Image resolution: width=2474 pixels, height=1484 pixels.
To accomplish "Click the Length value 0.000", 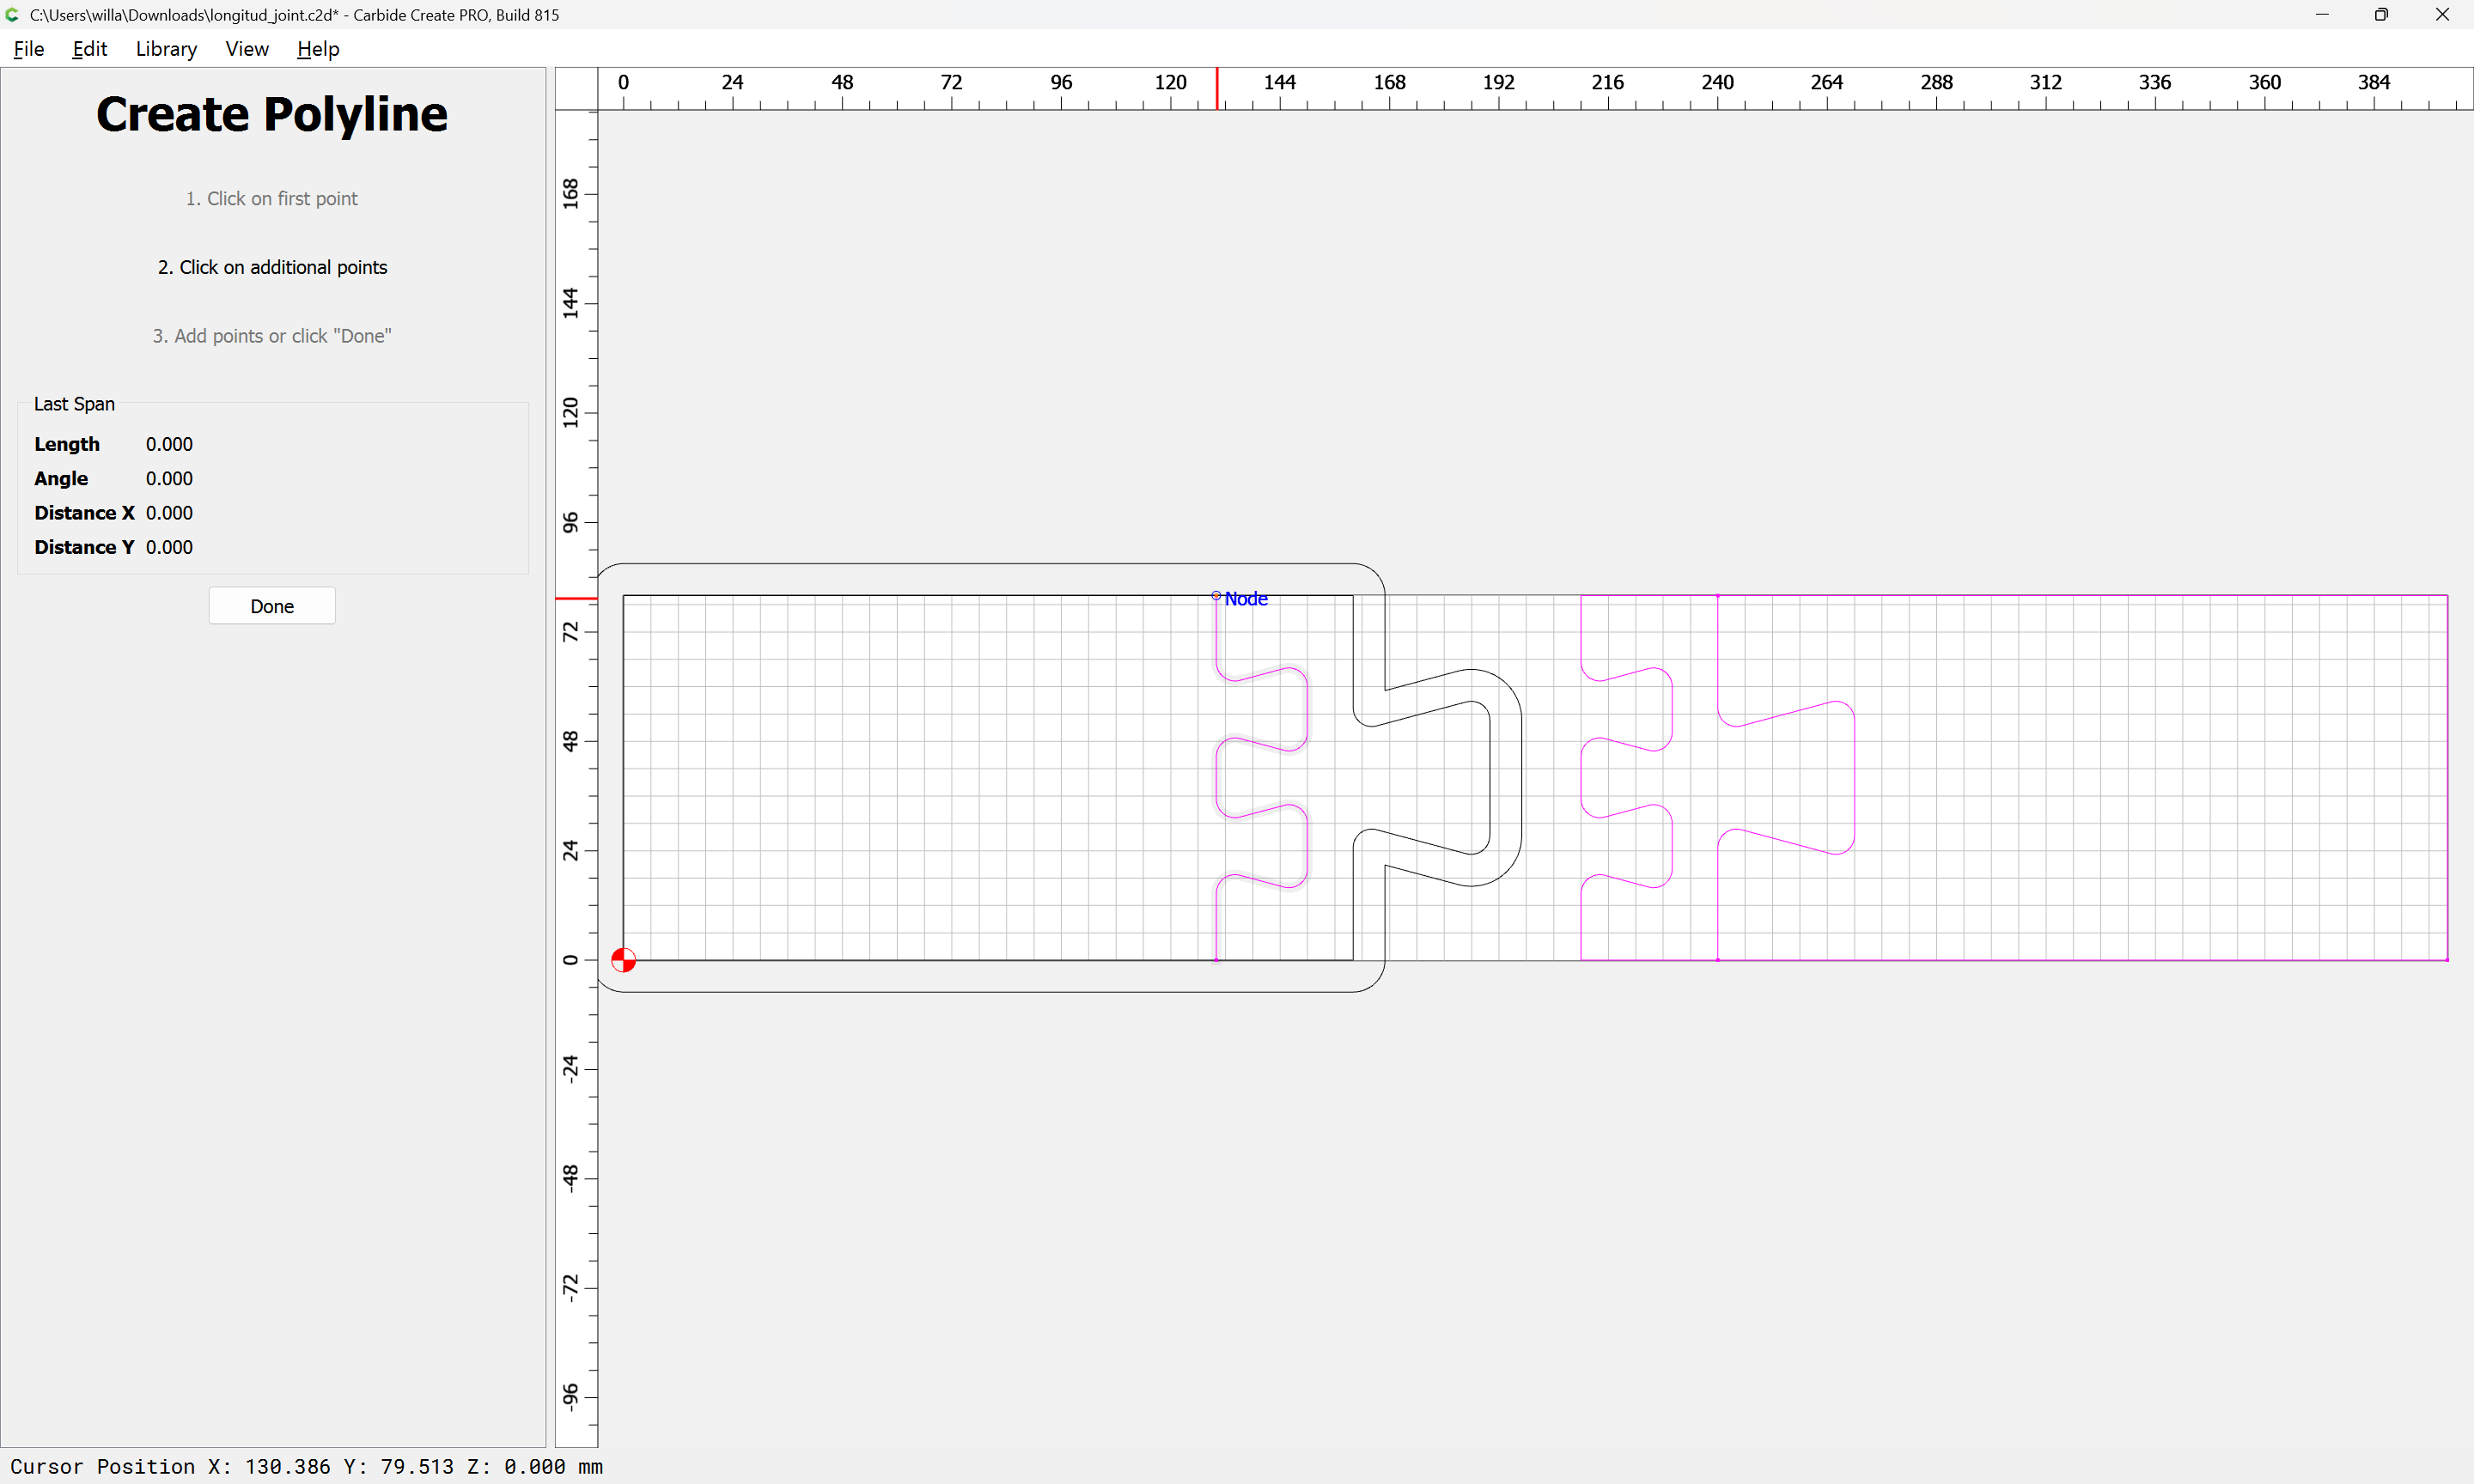I will [x=169, y=444].
